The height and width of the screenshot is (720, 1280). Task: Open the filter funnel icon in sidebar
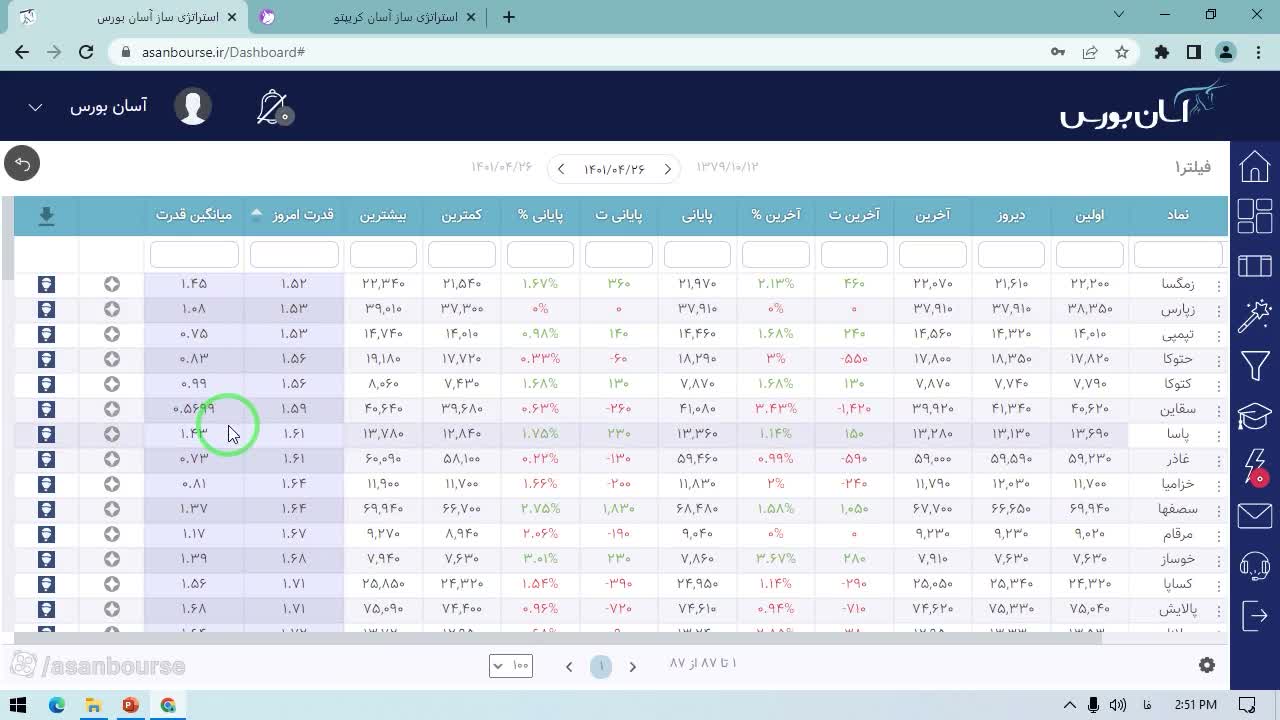click(x=1254, y=366)
